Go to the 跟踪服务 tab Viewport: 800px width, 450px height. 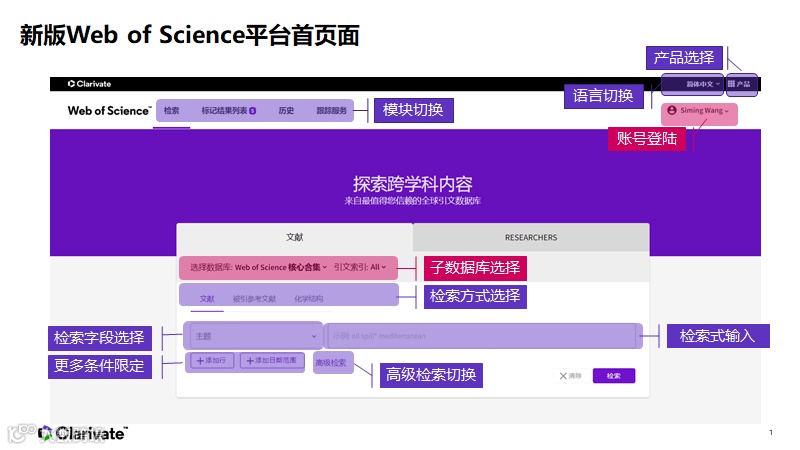point(331,111)
